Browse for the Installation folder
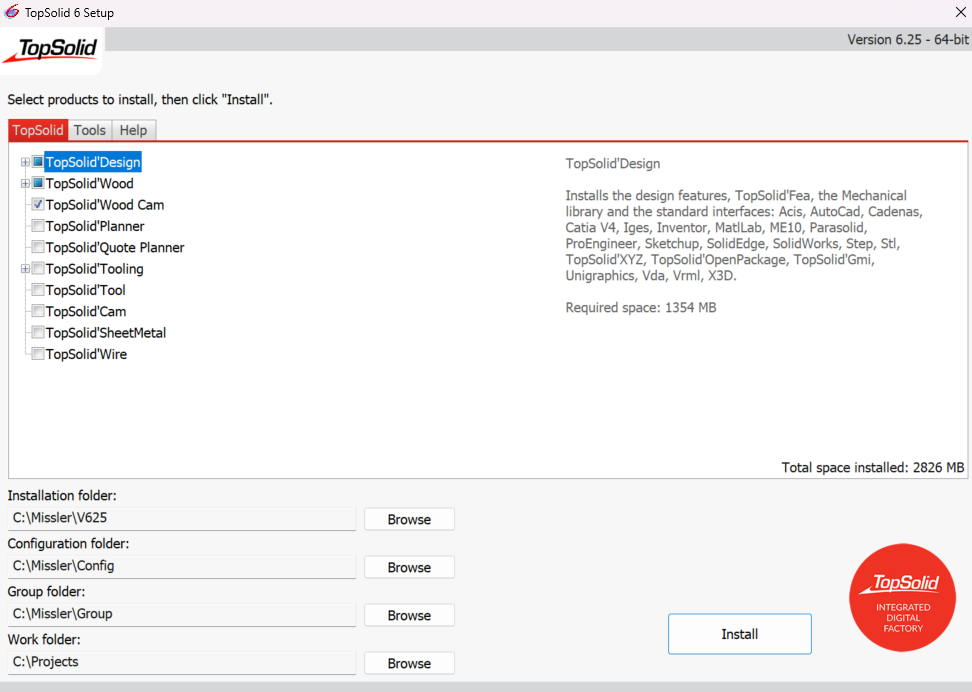Screen dimensions: 972x692 coord(409,519)
